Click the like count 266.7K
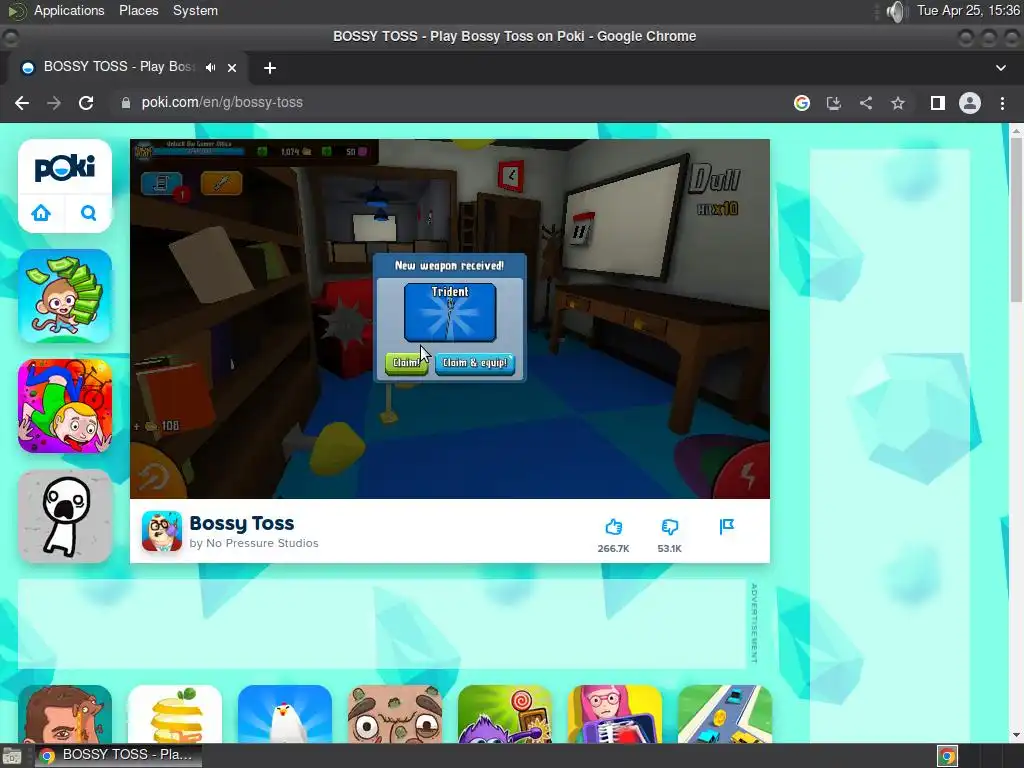This screenshot has width=1024, height=768. point(613,549)
